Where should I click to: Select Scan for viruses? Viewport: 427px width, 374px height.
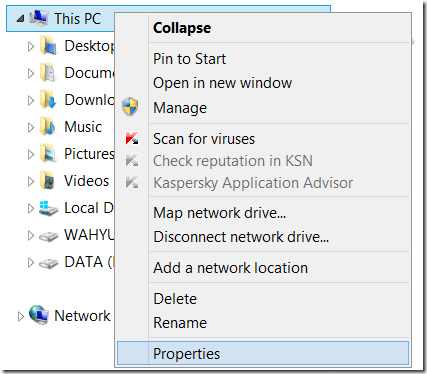(263, 139)
